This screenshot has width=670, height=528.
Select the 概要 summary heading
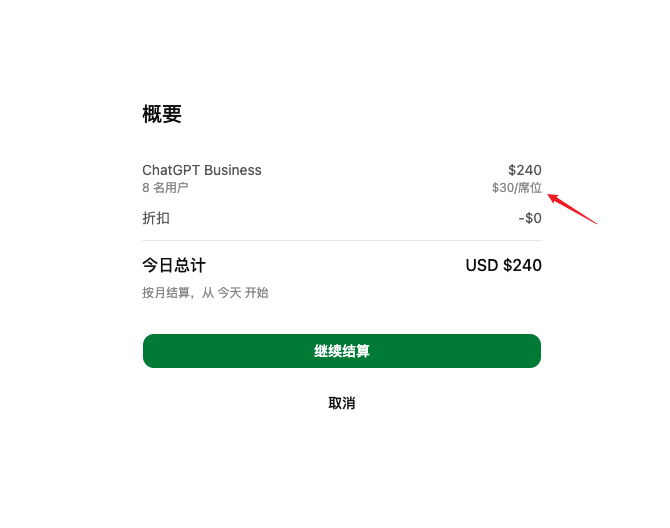click(162, 114)
